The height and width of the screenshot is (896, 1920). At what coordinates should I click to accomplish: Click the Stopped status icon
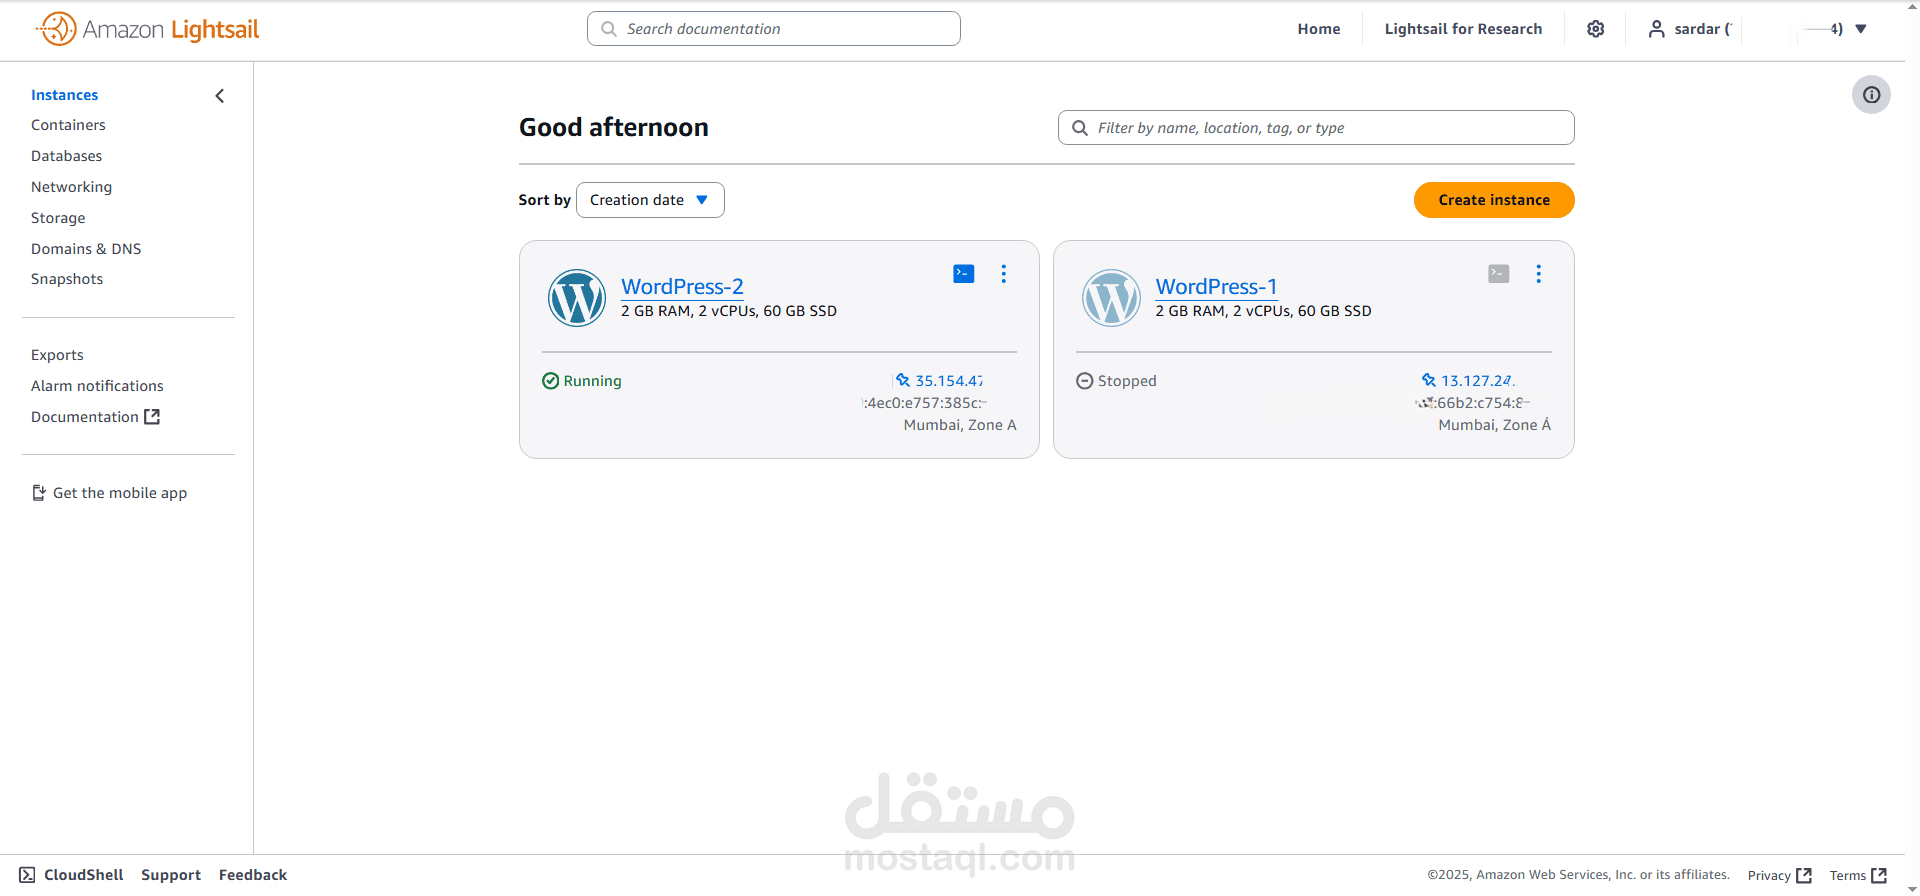point(1085,381)
